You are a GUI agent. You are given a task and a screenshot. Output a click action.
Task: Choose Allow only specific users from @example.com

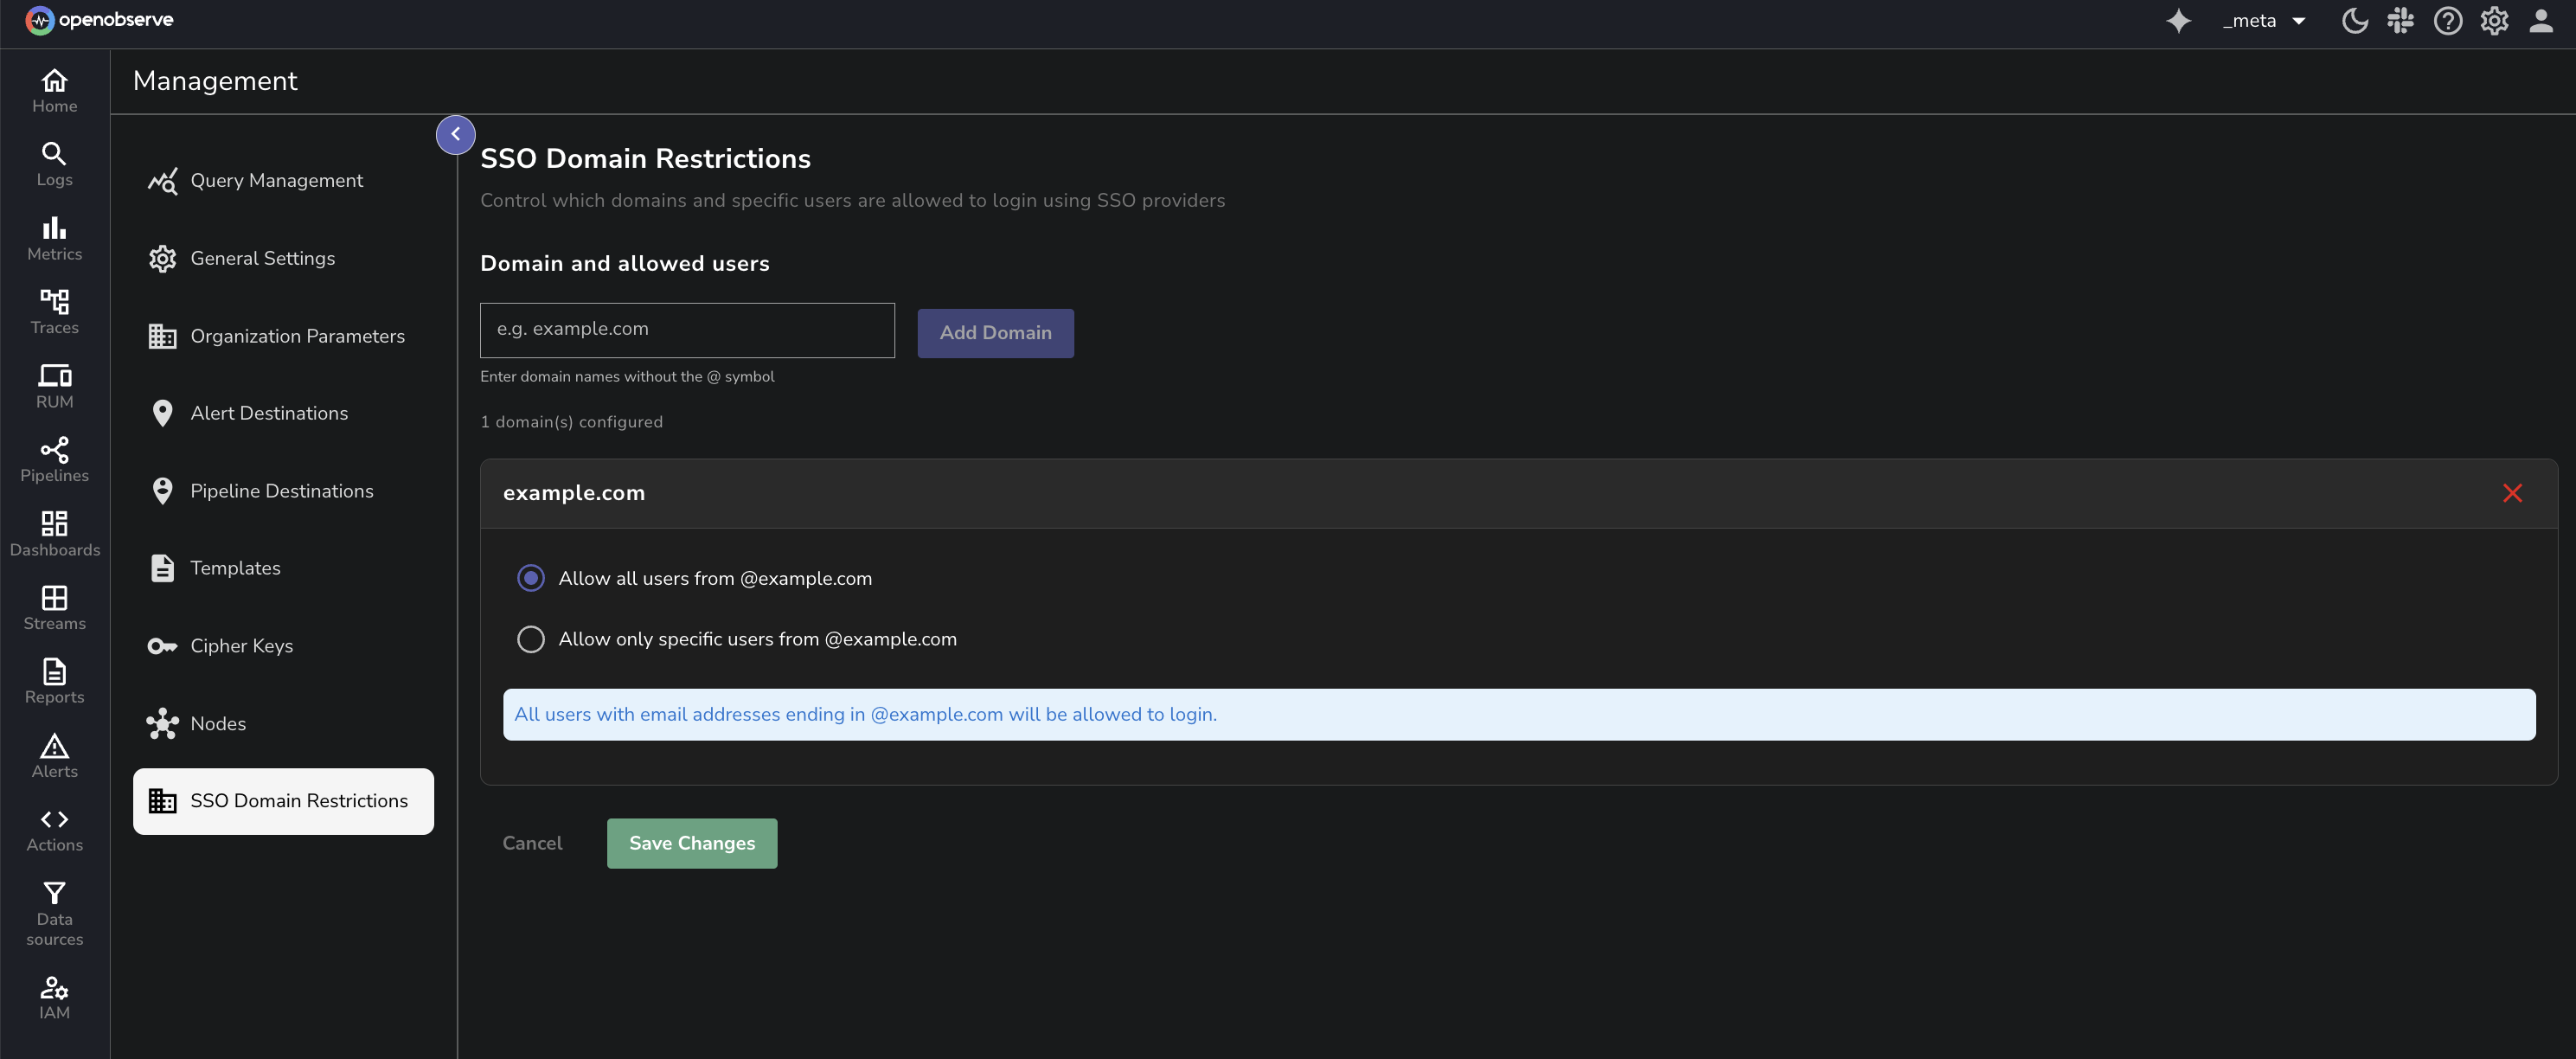pyautogui.click(x=531, y=639)
